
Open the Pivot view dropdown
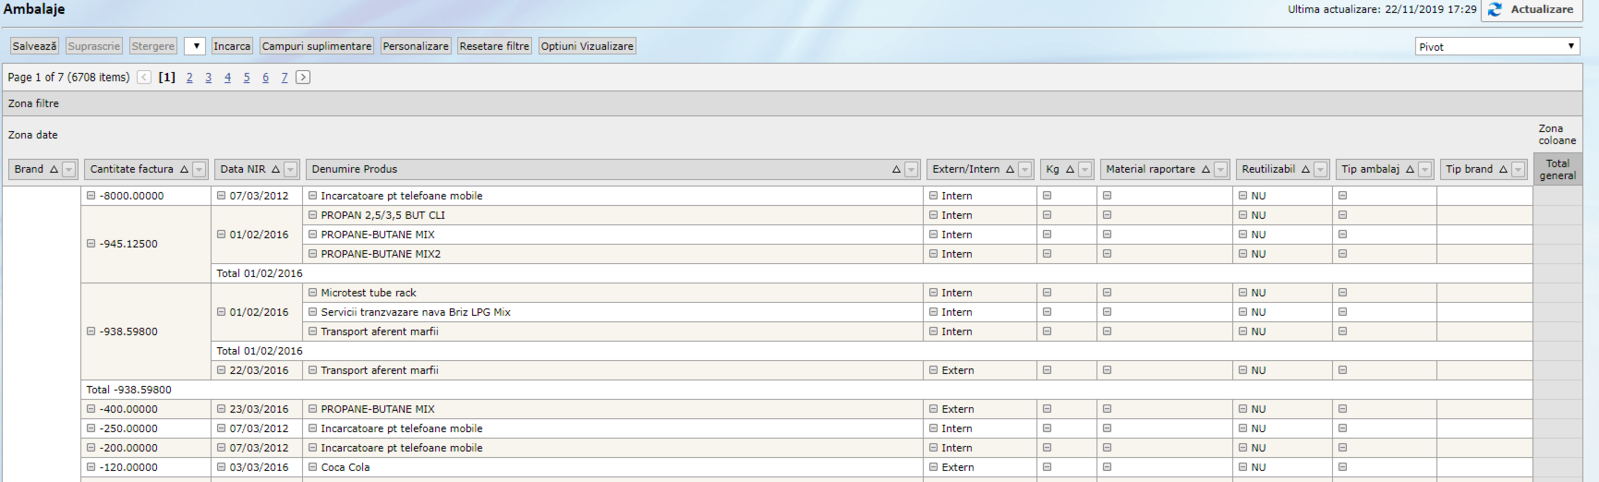[x=1497, y=47]
